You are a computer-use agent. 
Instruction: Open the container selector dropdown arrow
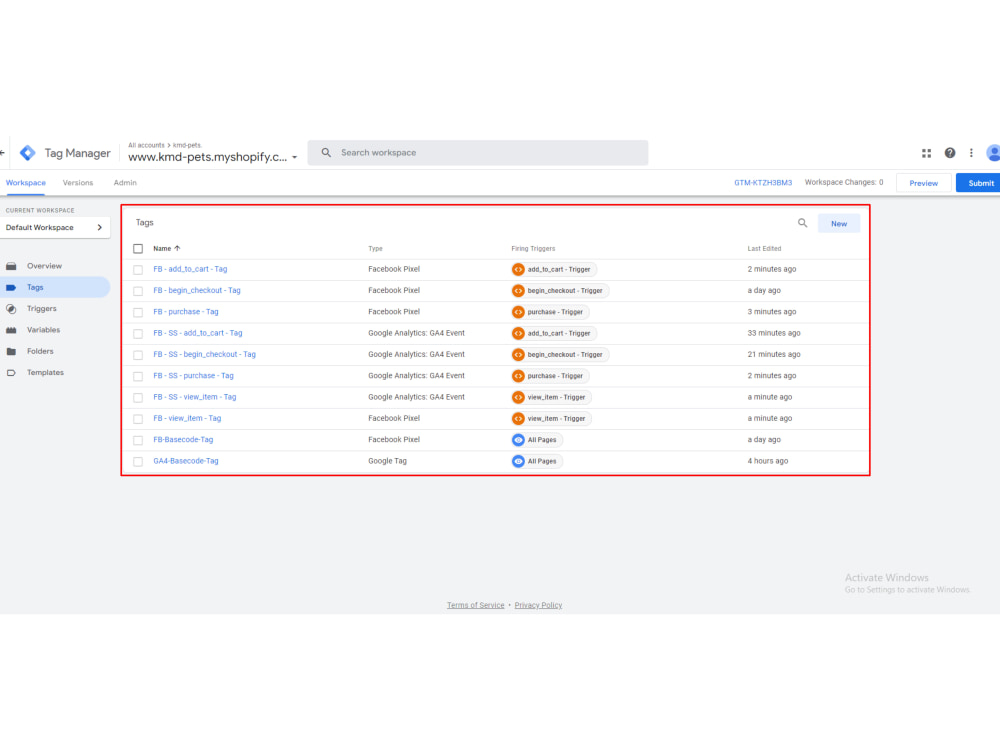click(295, 158)
